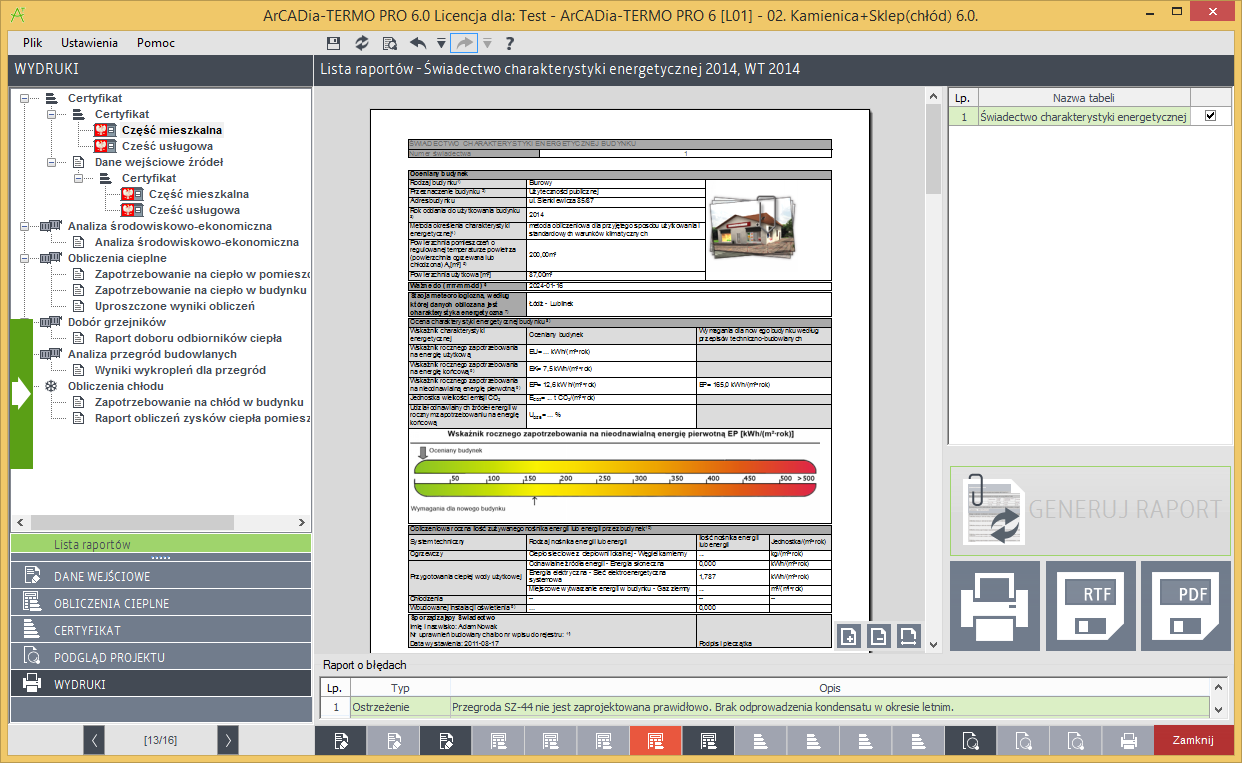Click the Opis column header in error report
This screenshot has width=1242, height=763.
click(x=829, y=688)
